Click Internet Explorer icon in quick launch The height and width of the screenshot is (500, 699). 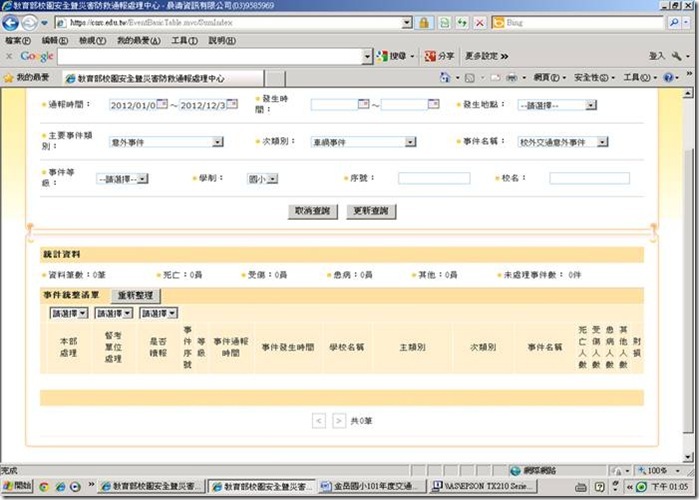click(60, 487)
